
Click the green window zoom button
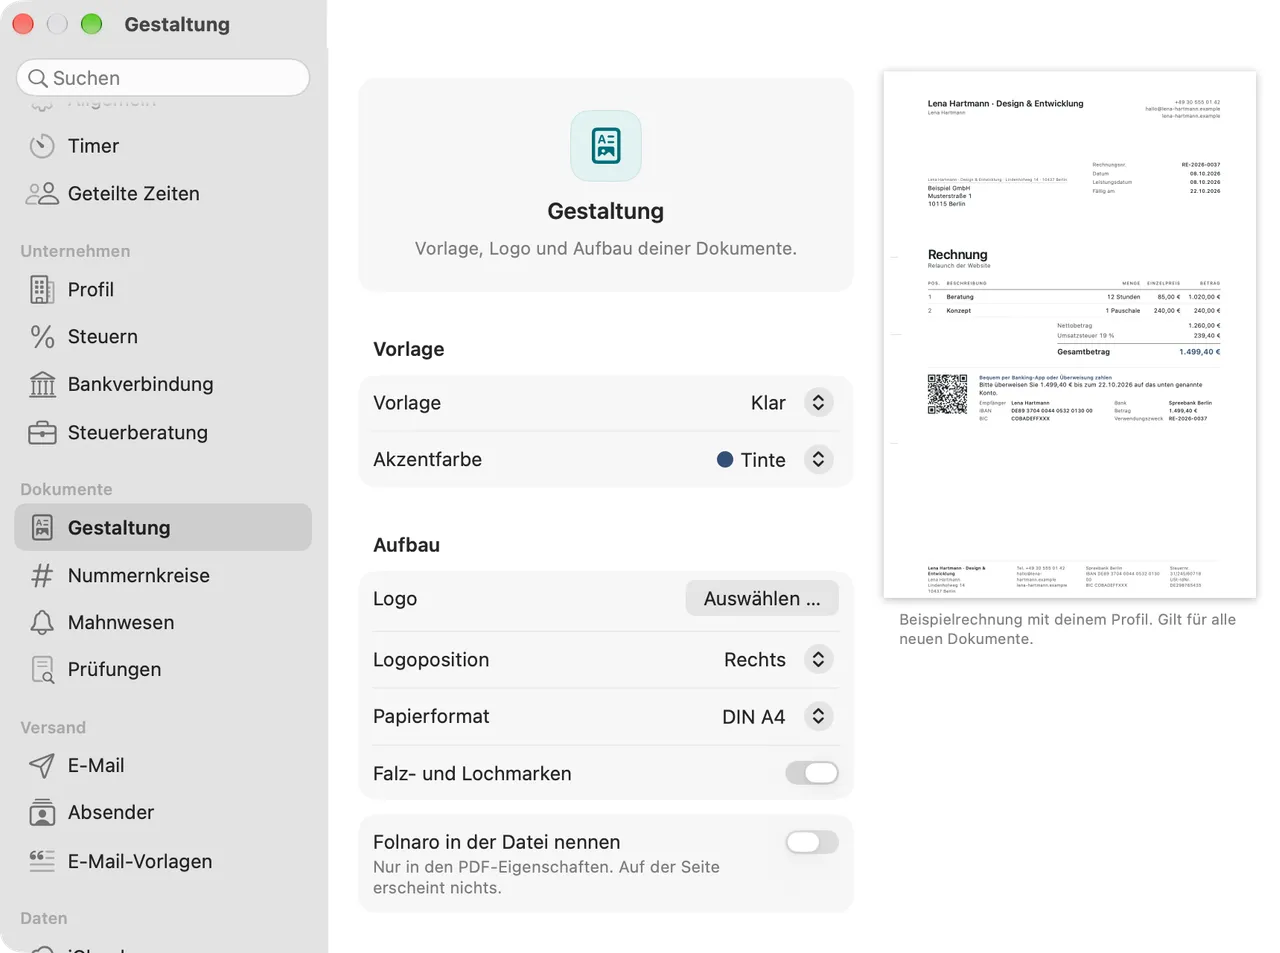coord(91,24)
